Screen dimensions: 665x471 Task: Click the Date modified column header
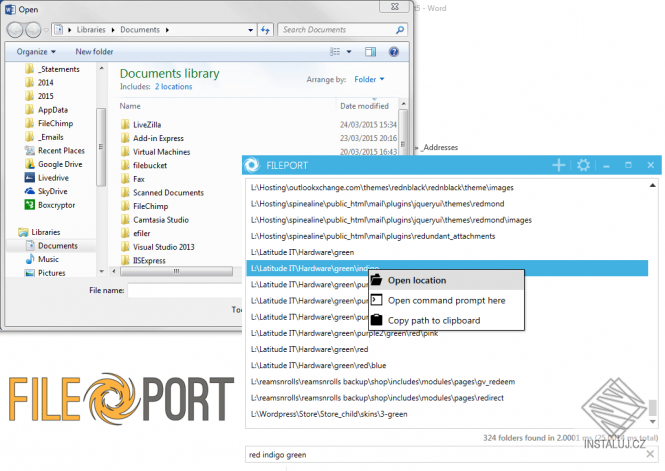[364, 106]
